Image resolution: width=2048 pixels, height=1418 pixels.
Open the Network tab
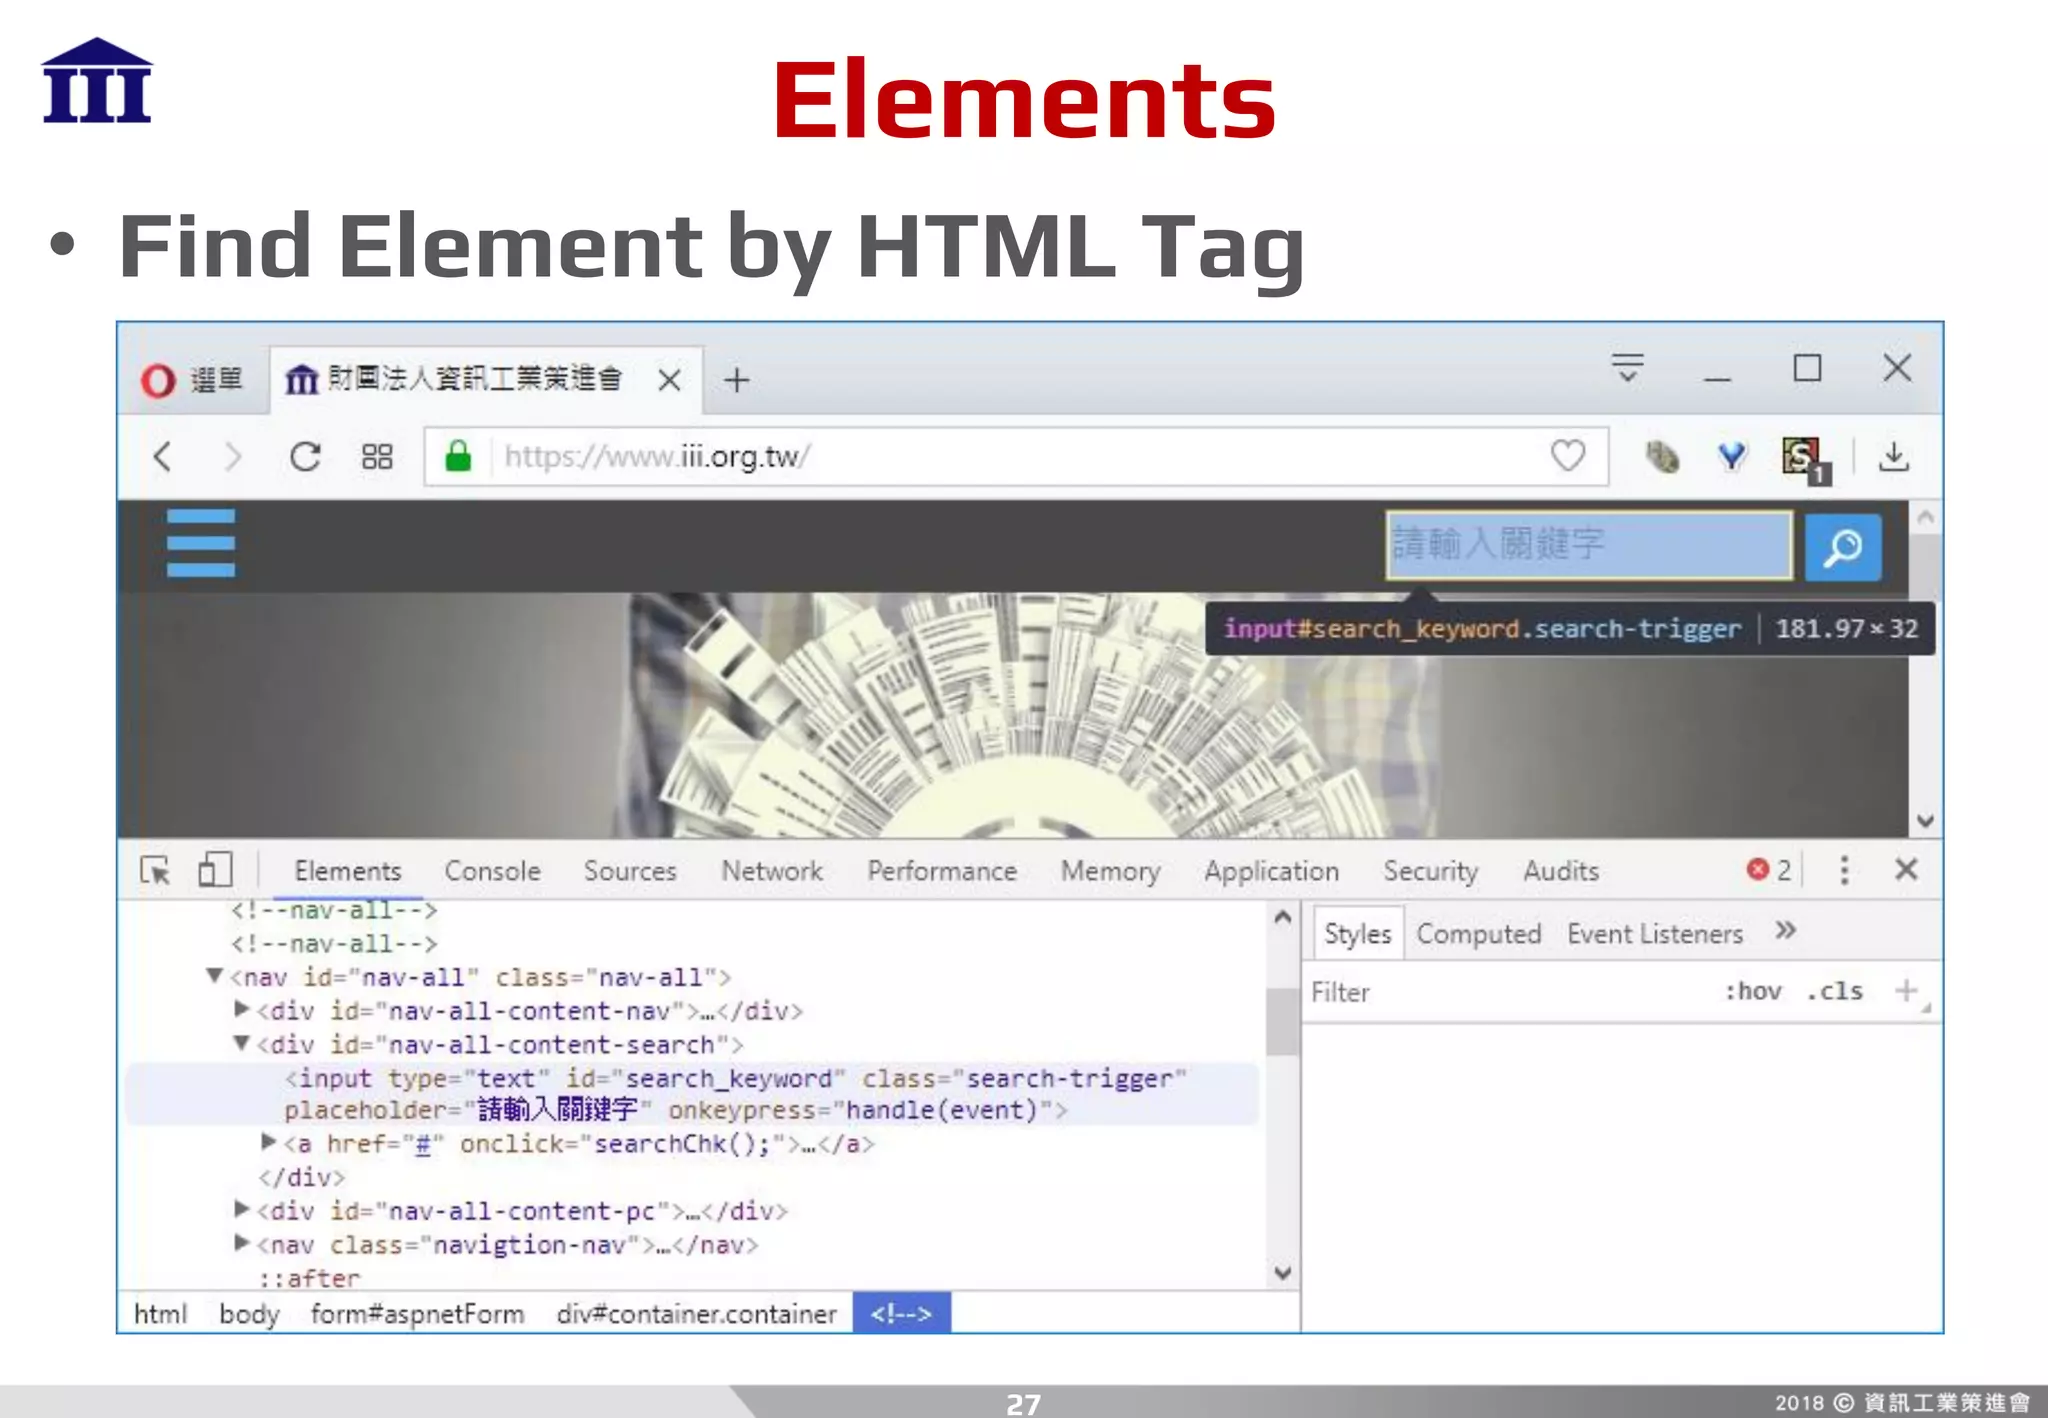coord(772,871)
